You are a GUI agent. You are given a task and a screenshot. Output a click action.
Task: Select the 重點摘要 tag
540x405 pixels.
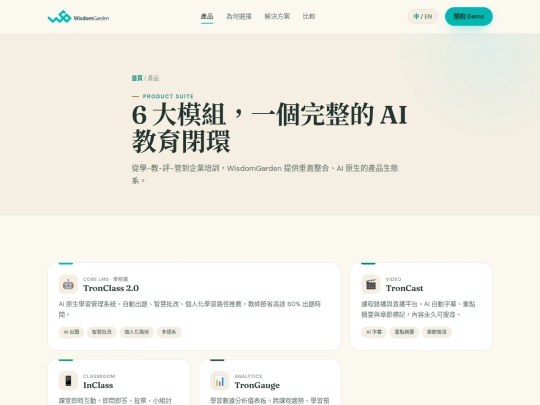pyautogui.click(x=404, y=332)
